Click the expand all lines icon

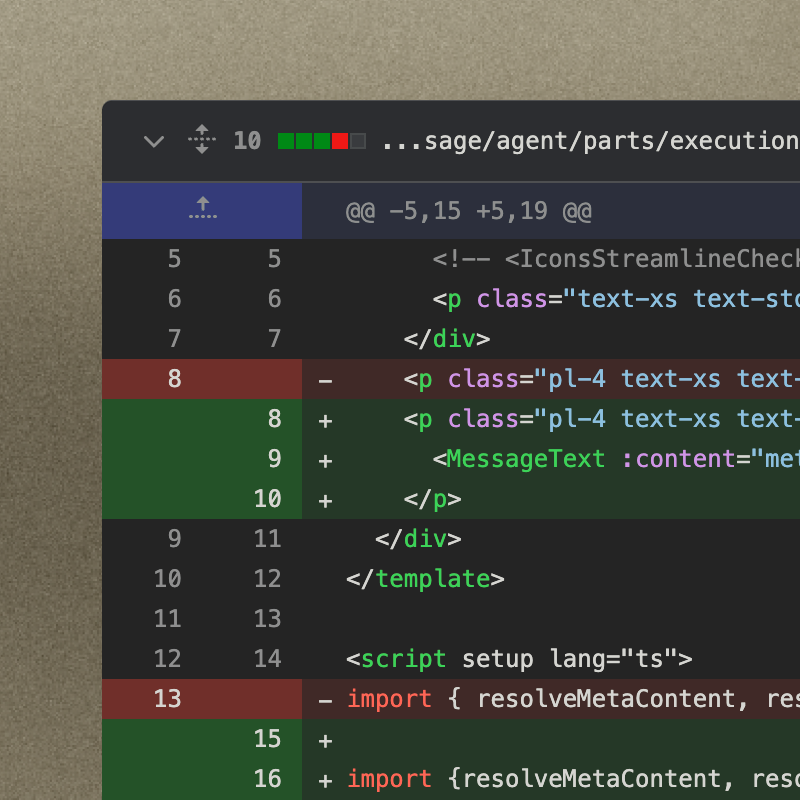[202, 140]
